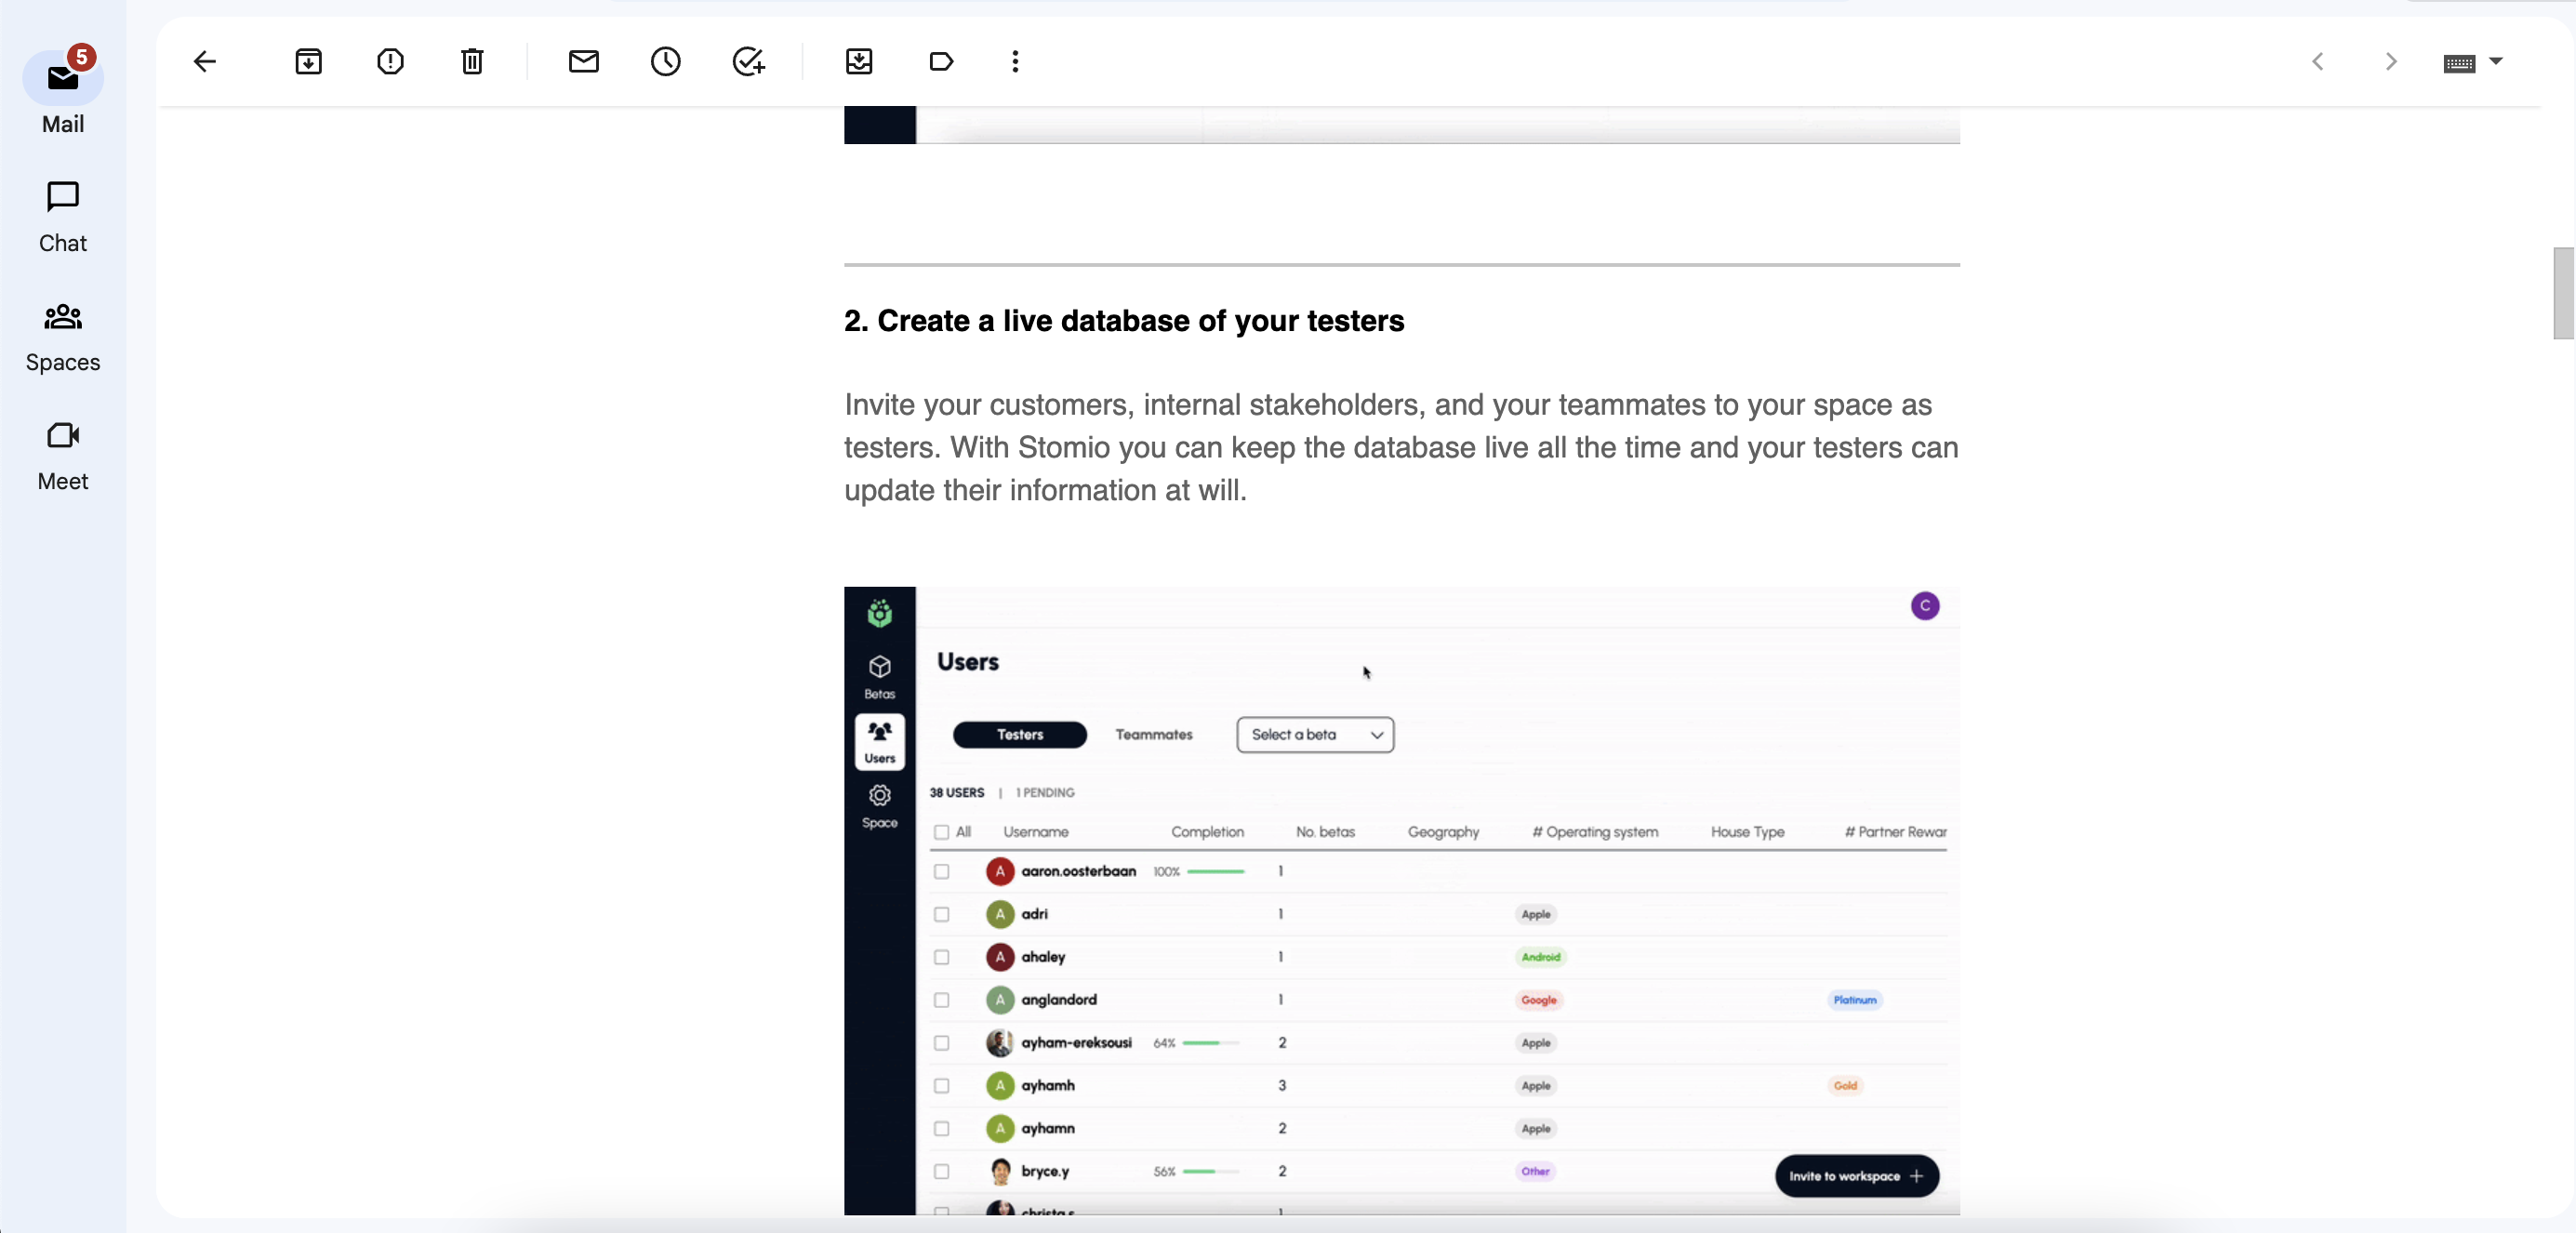Delete this email with trash icon
The width and height of the screenshot is (2576, 1233).
pos(472,62)
